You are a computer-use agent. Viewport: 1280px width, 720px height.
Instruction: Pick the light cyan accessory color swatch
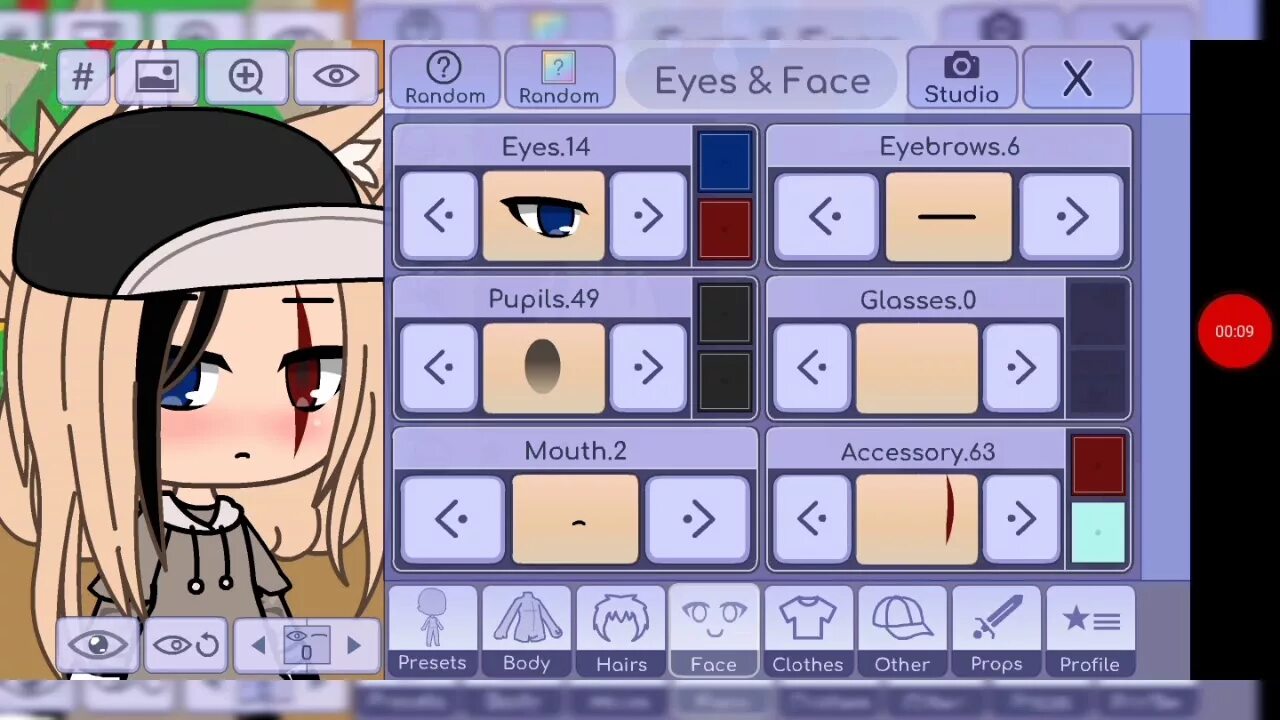[1098, 533]
